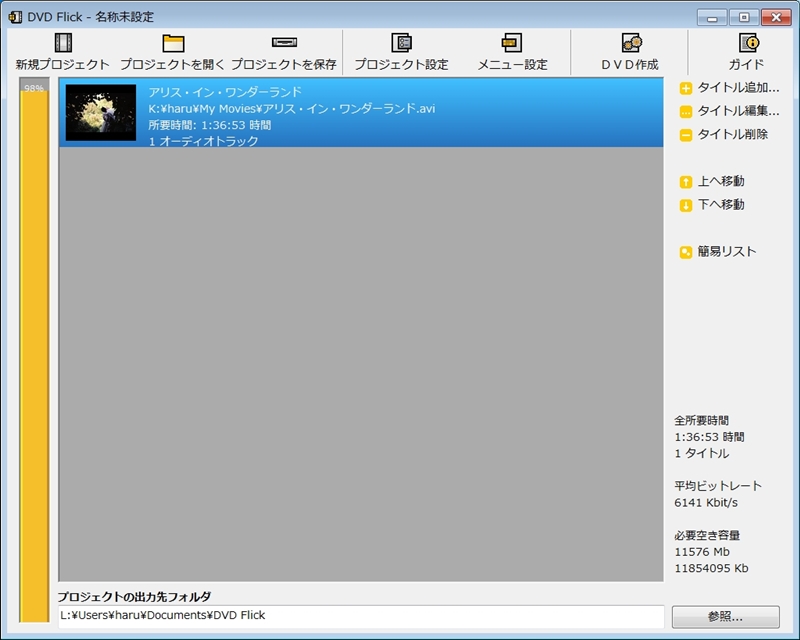Click the 下へ移動 link text
This screenshot has width=800, height=640.
721,205
